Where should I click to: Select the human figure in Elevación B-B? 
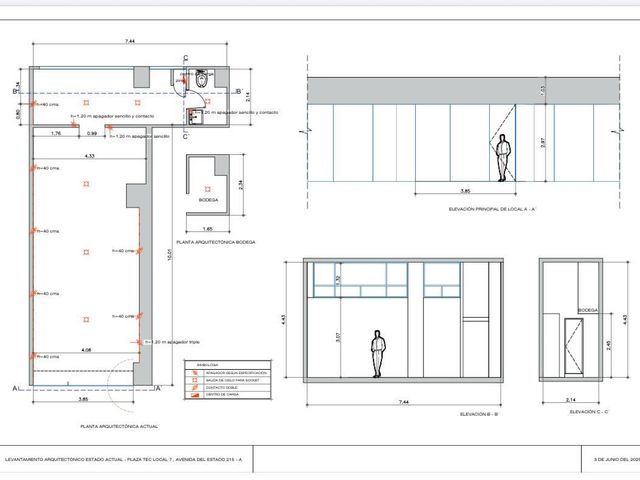(378, 354)
